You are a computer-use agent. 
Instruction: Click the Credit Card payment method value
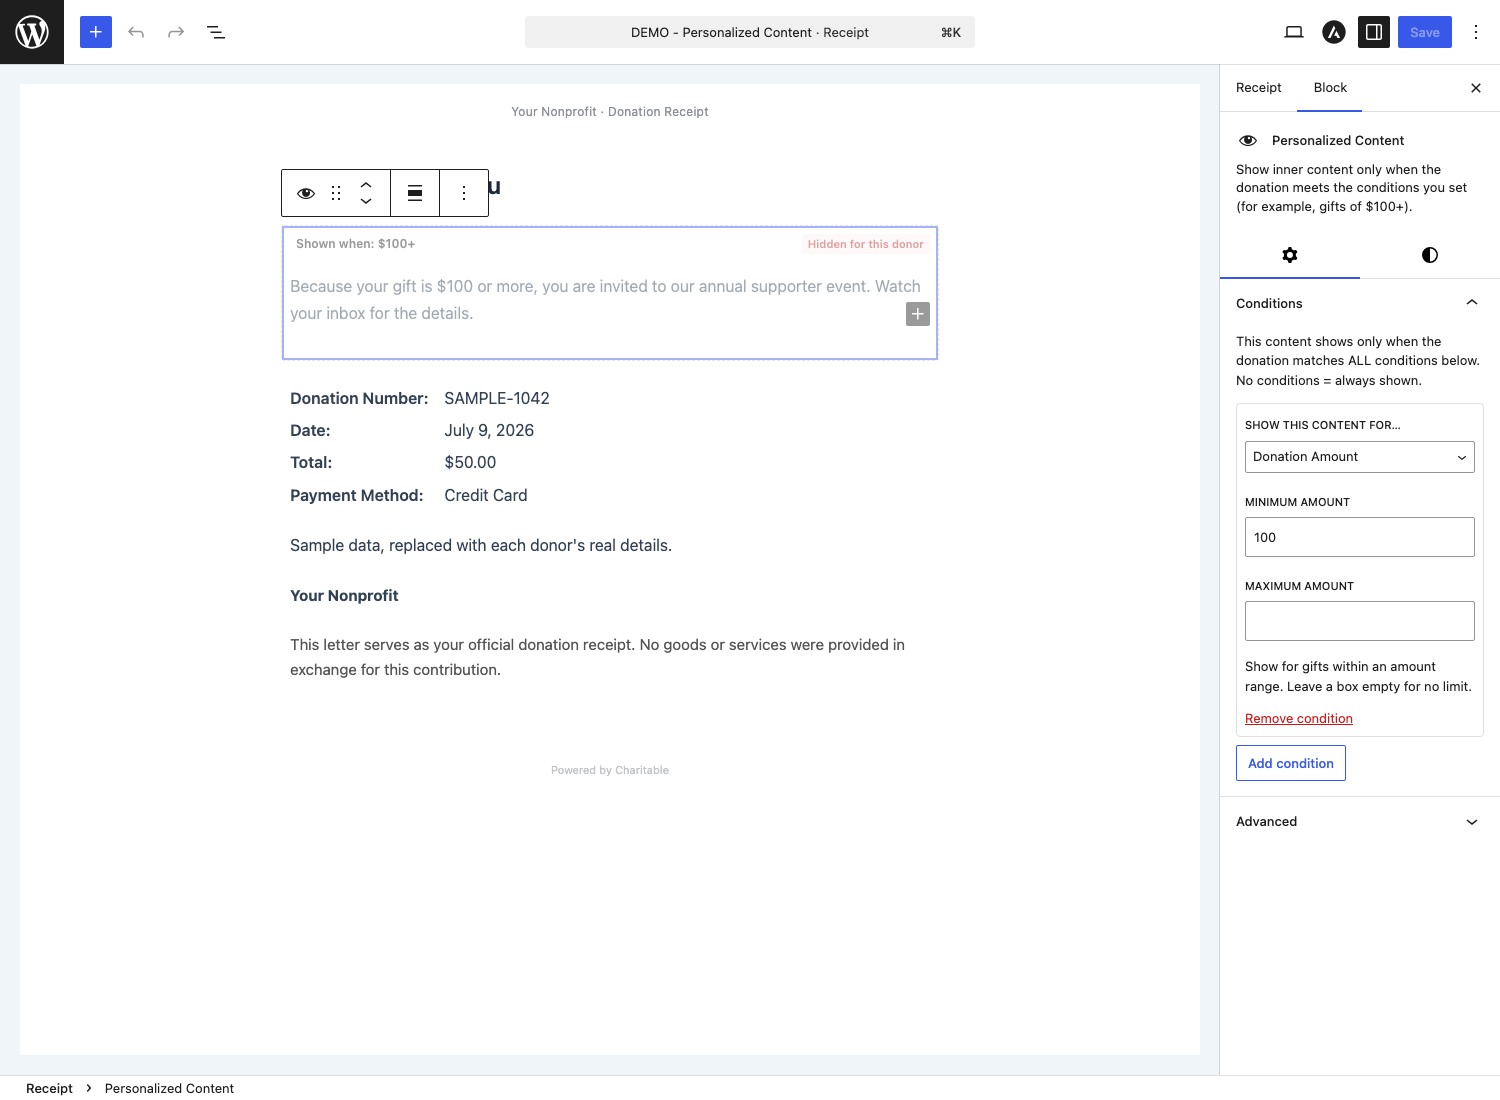[x=486, y=495]
